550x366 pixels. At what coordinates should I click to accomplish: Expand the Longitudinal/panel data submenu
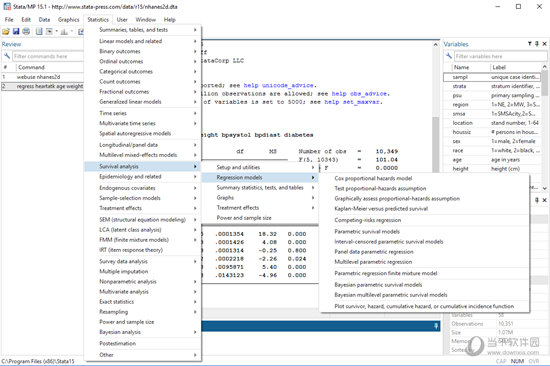pos(143,145)
